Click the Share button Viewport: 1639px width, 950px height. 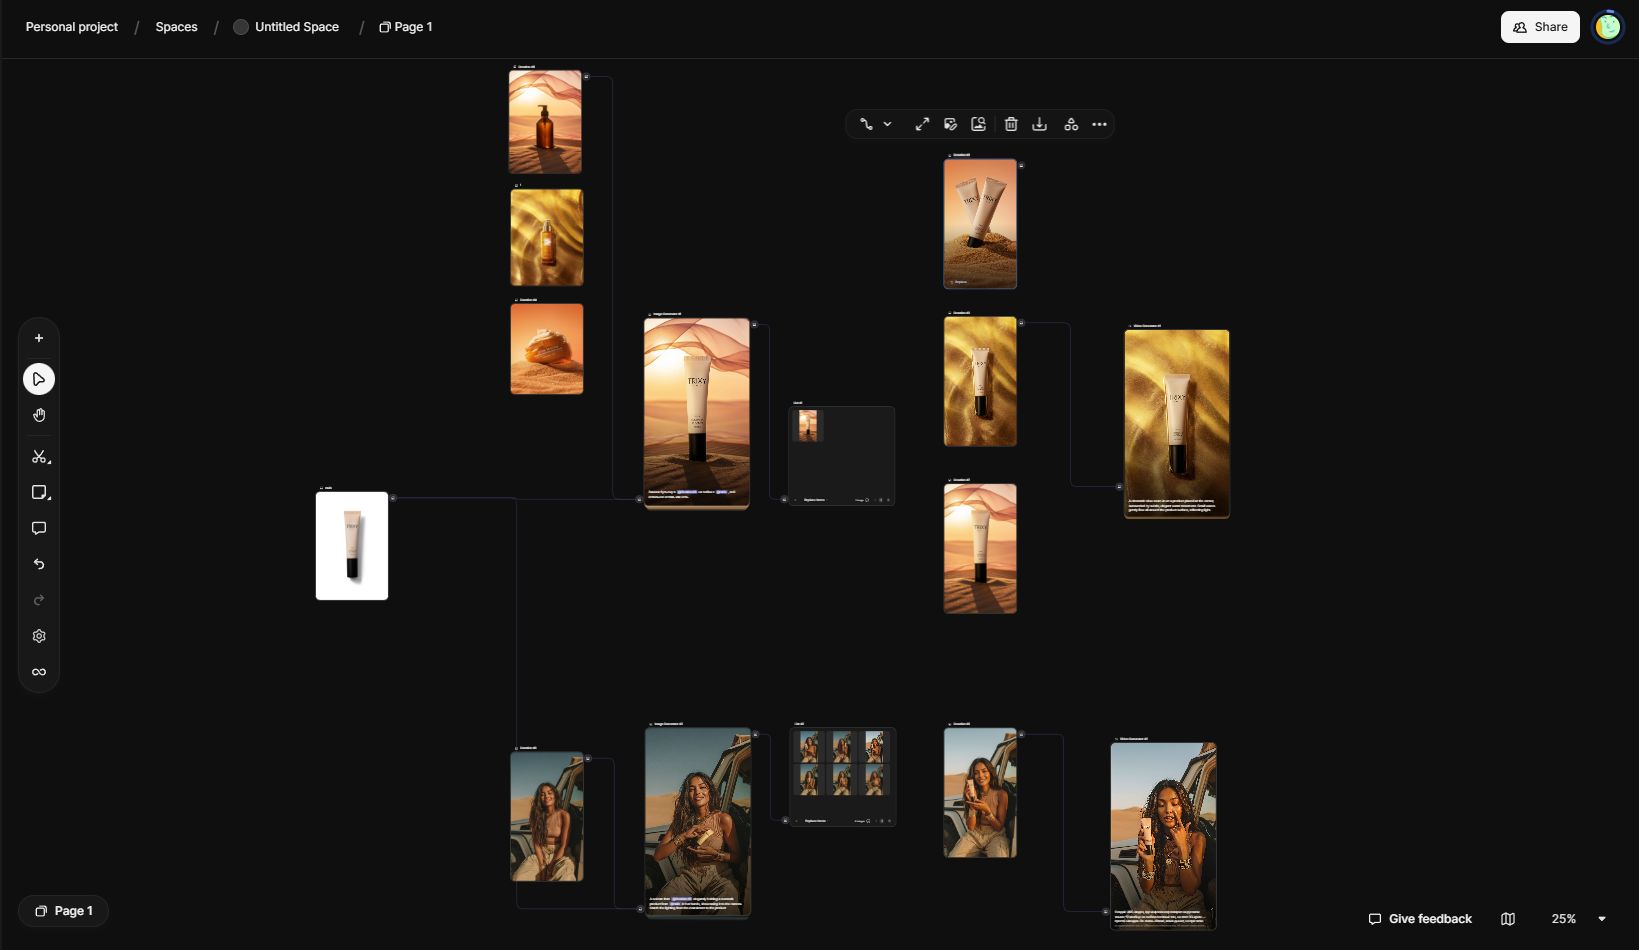click(x=1540, y=27)
